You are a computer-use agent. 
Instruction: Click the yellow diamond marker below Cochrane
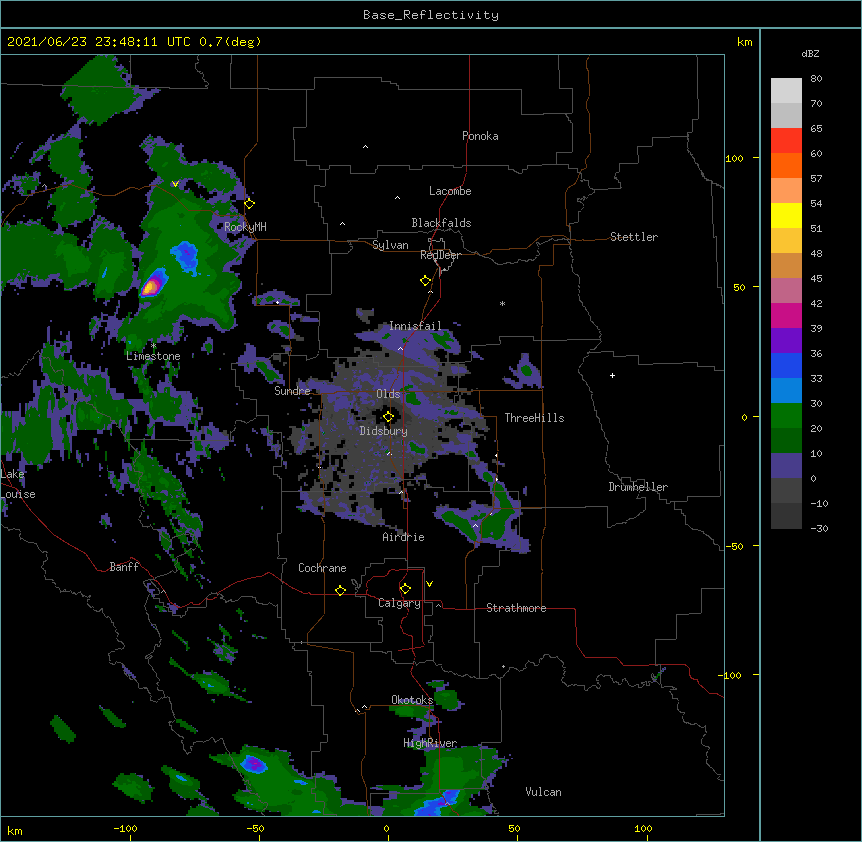tap(340, 590)
